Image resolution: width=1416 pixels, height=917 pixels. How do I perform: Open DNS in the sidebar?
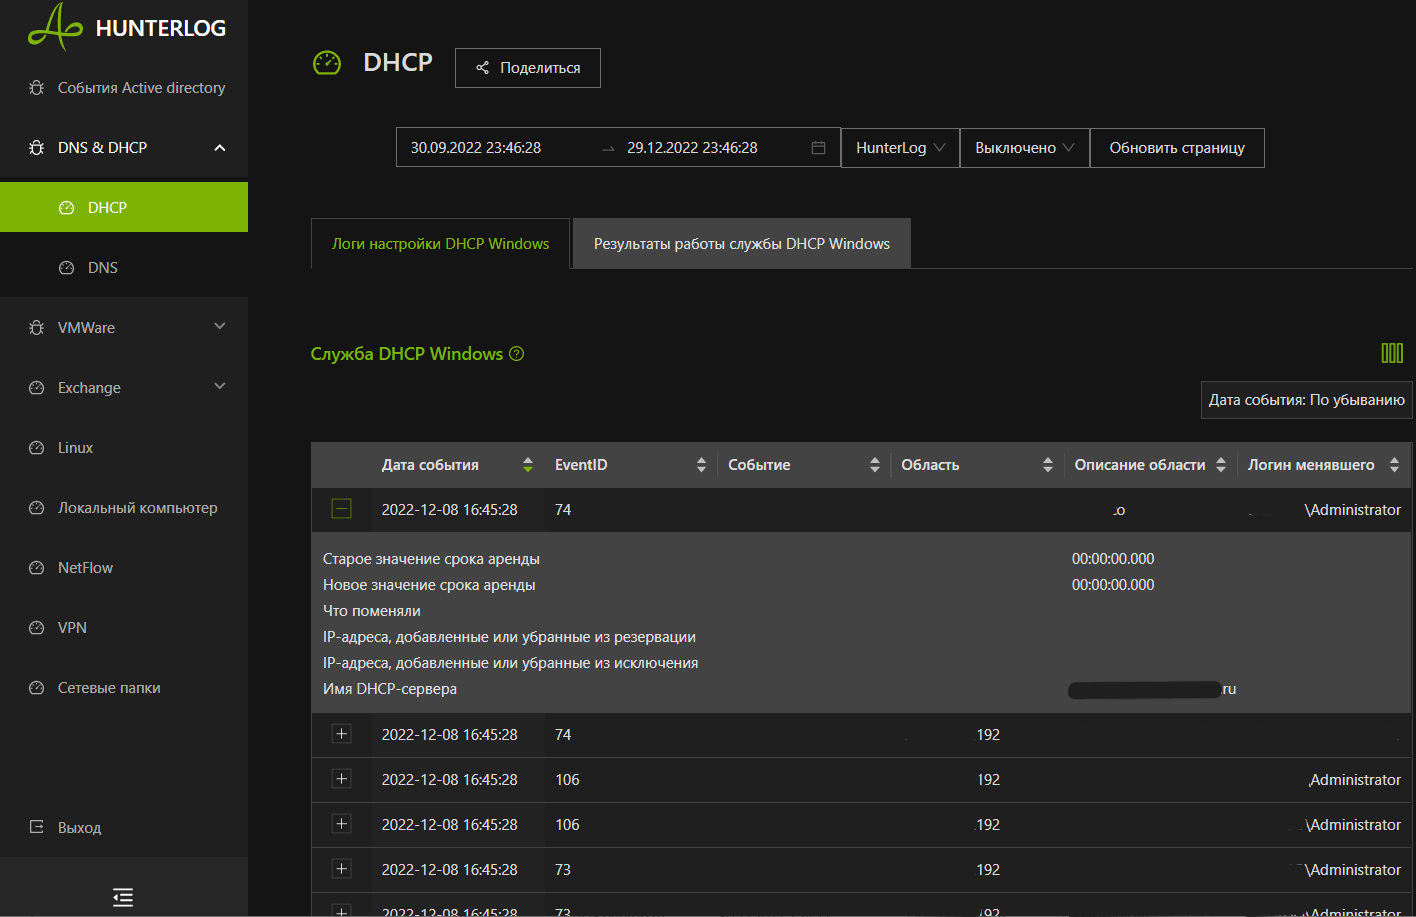click(x=124, y=267)
